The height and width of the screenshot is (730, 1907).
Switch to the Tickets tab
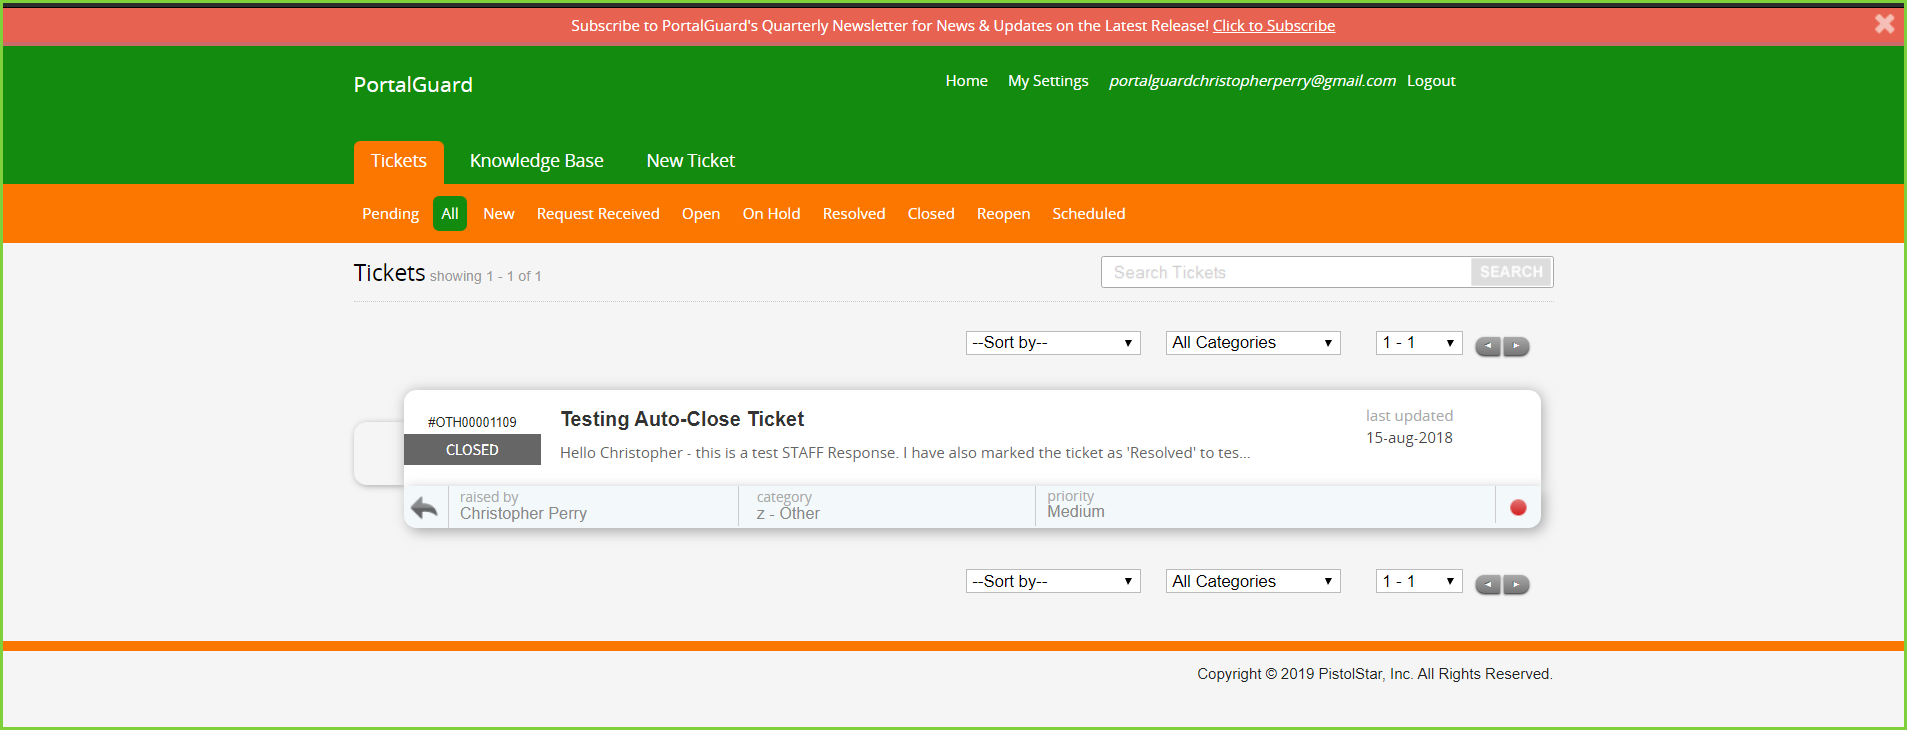tap(399, 162)
